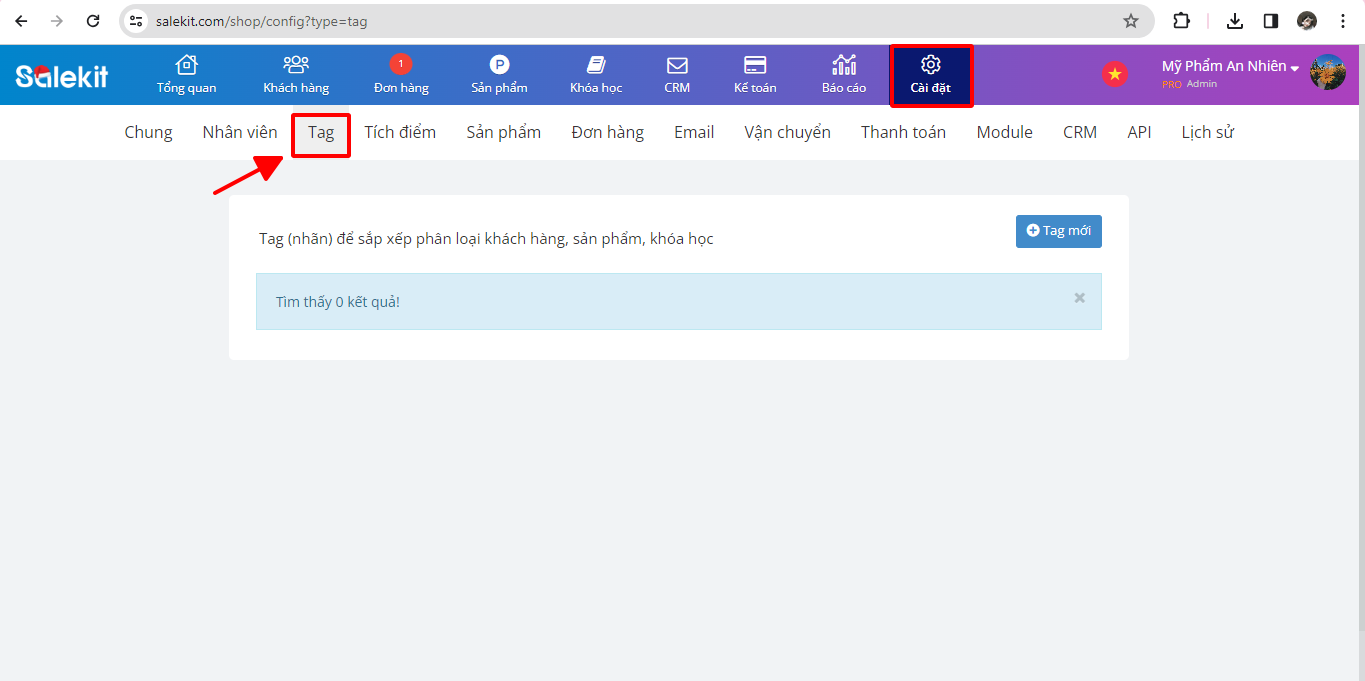The width and height of the screenshot is (1365, 681).
Task: Open Tổng quan home icon
Action: point(186,66)
